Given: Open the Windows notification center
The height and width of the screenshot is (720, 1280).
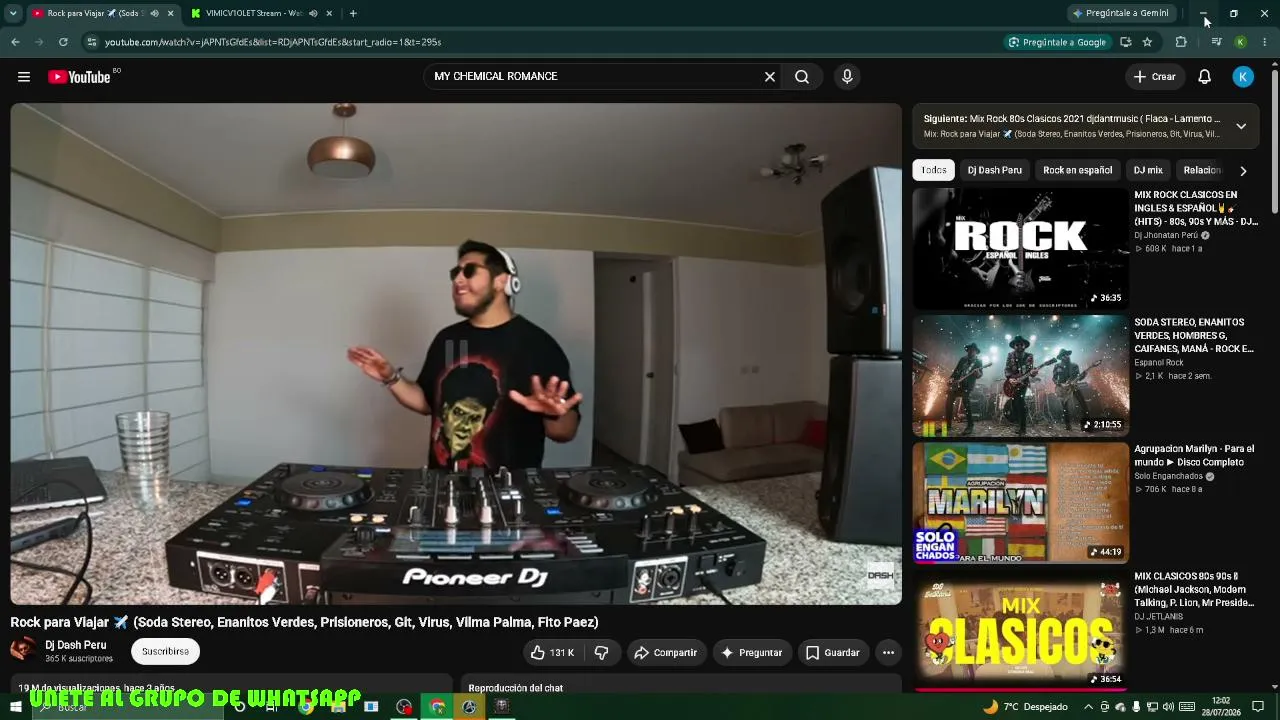Looking at the screenshot, I should point(1258,707).
